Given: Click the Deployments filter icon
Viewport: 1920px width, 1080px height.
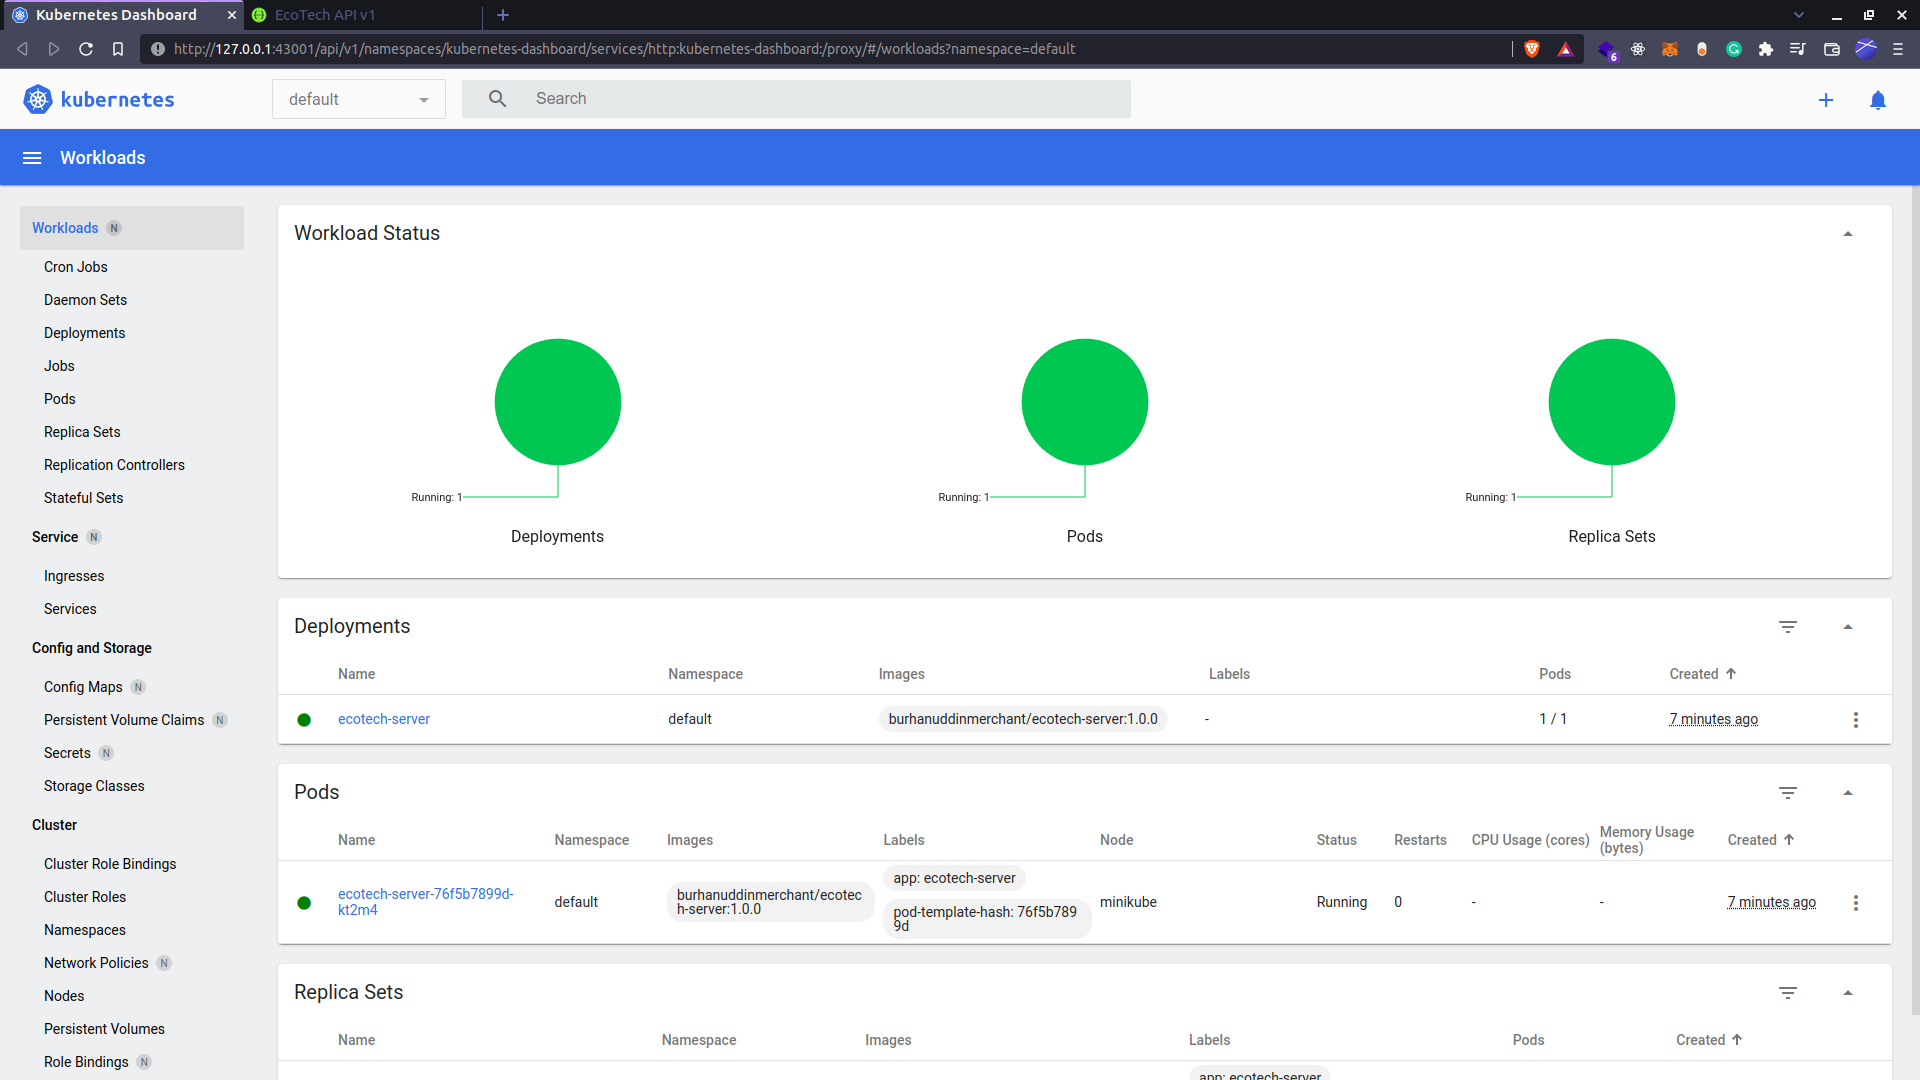Looking at the screenshot, I should tap(1788, 627).
